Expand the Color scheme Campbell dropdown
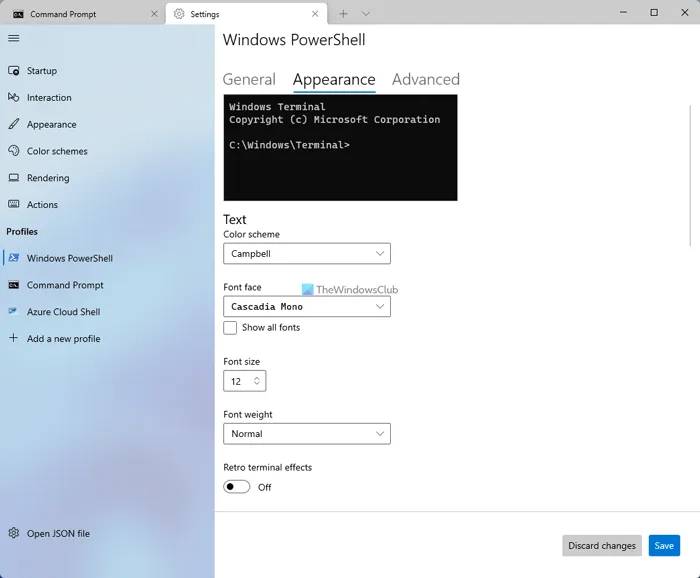Screen dimensions: 700x578 (307, 254)
